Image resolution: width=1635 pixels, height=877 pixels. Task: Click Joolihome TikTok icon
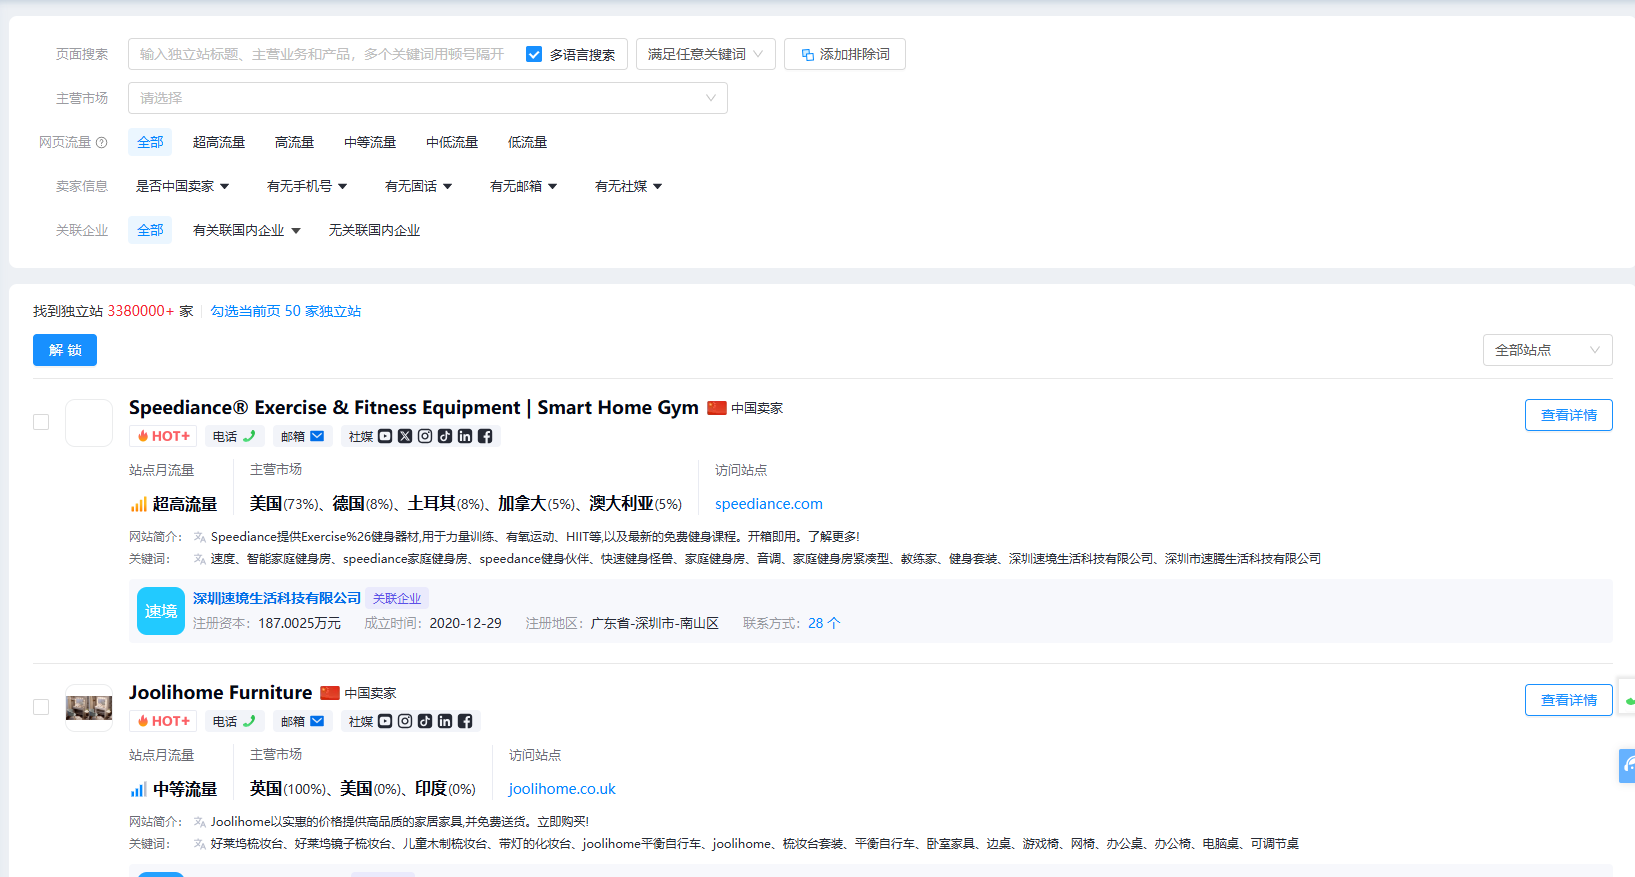(x=425, y=721)
